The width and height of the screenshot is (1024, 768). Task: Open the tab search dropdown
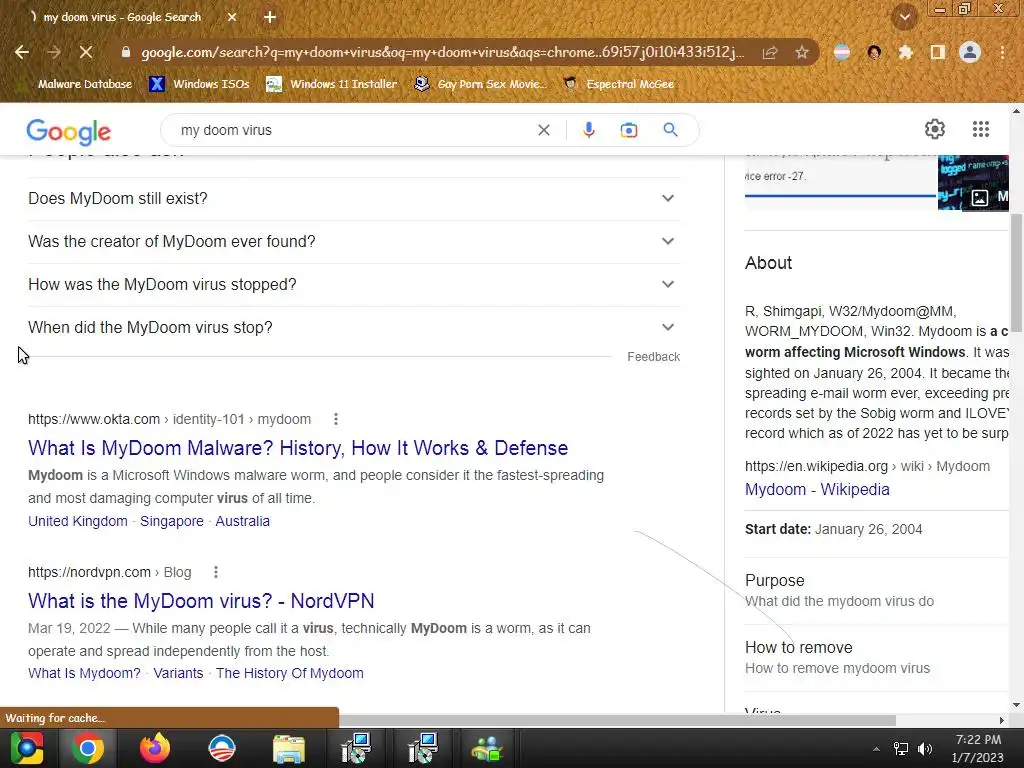point(904,17)
